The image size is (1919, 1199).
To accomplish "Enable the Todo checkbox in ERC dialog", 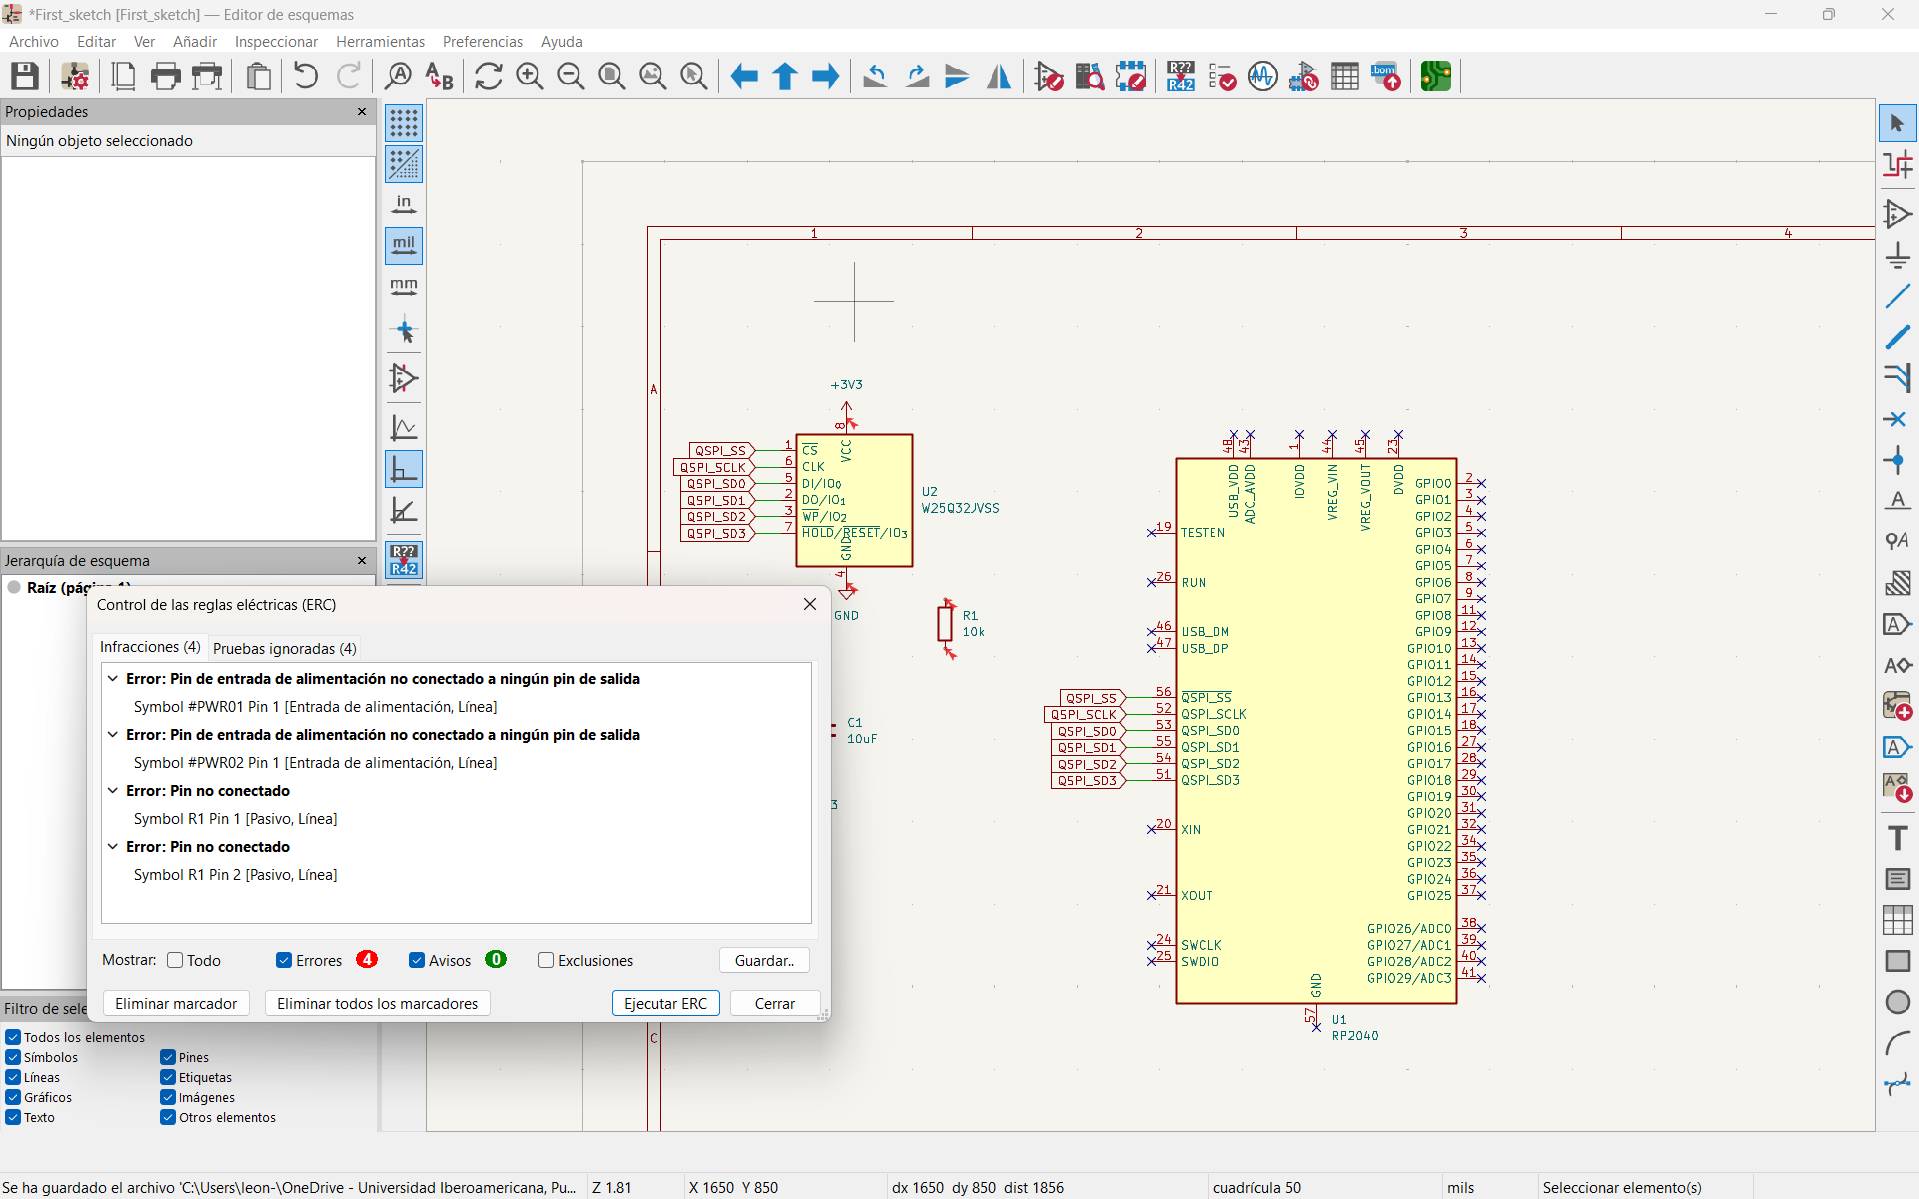I will [176, 960].
